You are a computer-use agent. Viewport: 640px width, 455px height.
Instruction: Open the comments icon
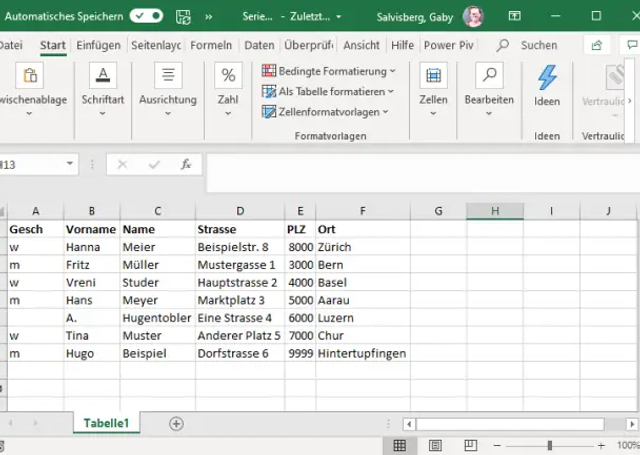click(632, 45)
